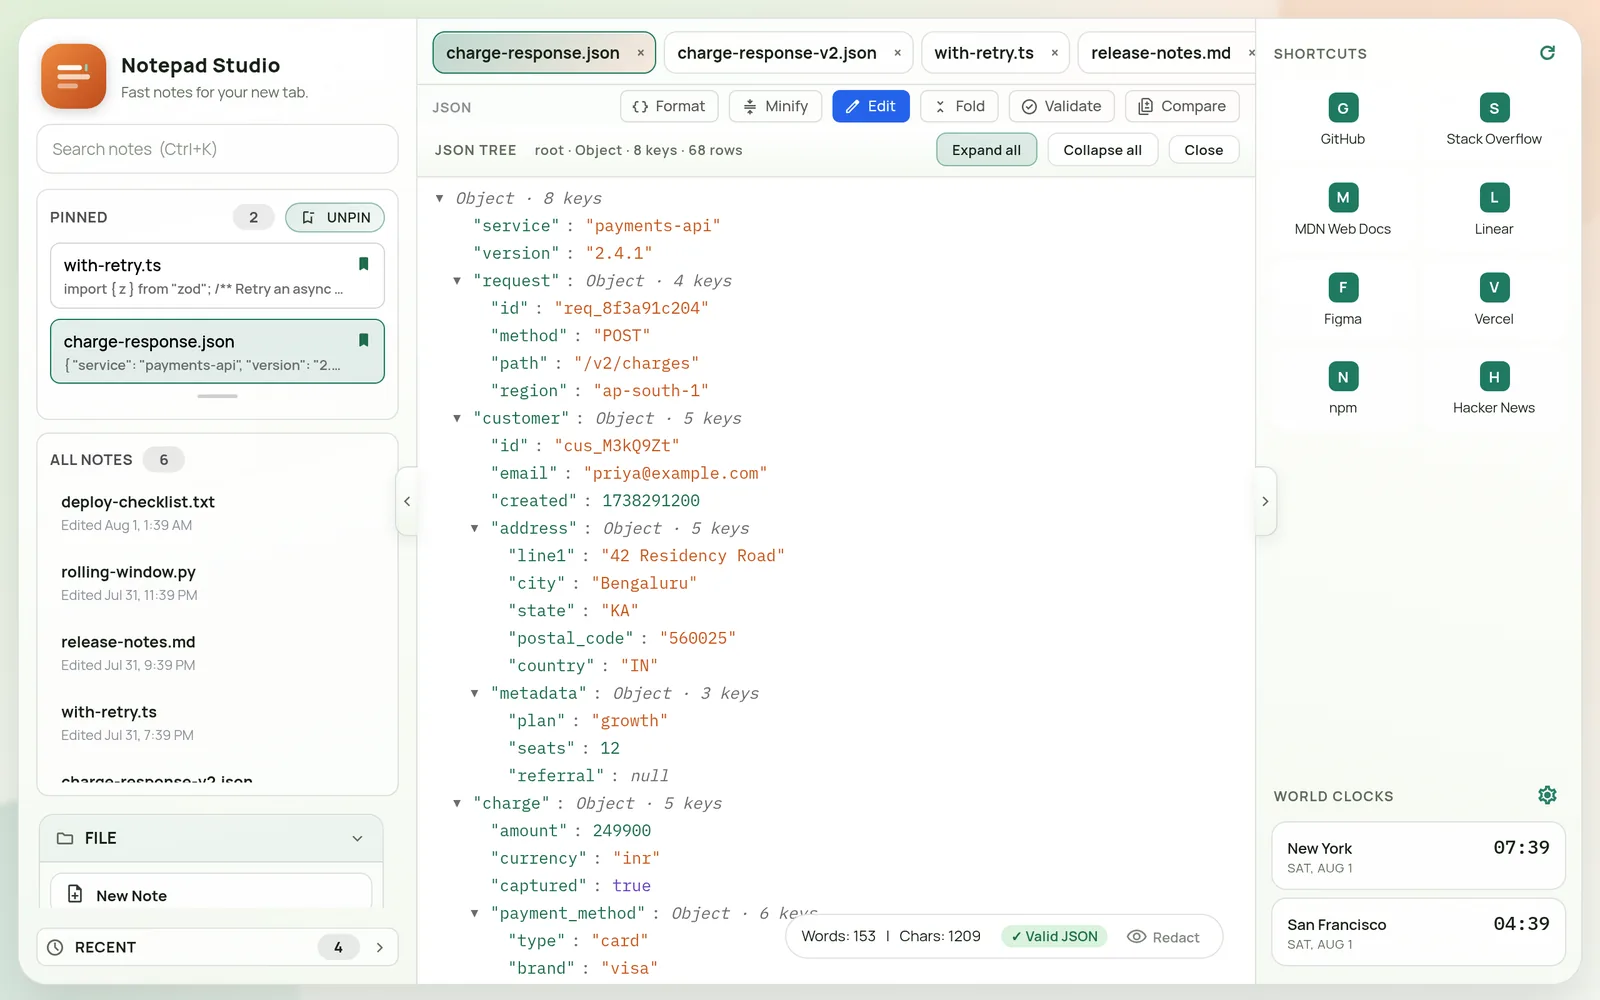This screenshot has height=1000, width=1600.
Task: Collapse the left sidebar panel
Action: point(407,501)
